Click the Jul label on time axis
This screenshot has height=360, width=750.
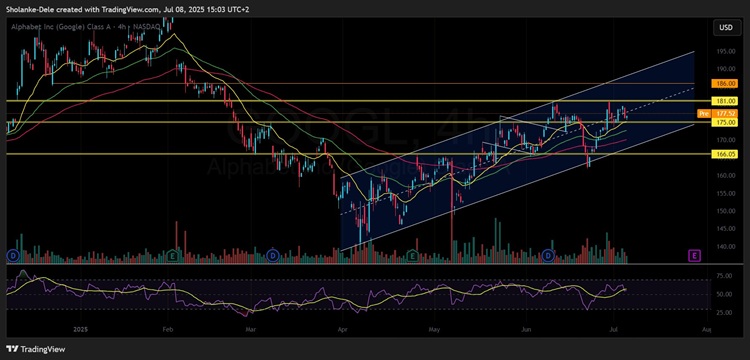613,330
